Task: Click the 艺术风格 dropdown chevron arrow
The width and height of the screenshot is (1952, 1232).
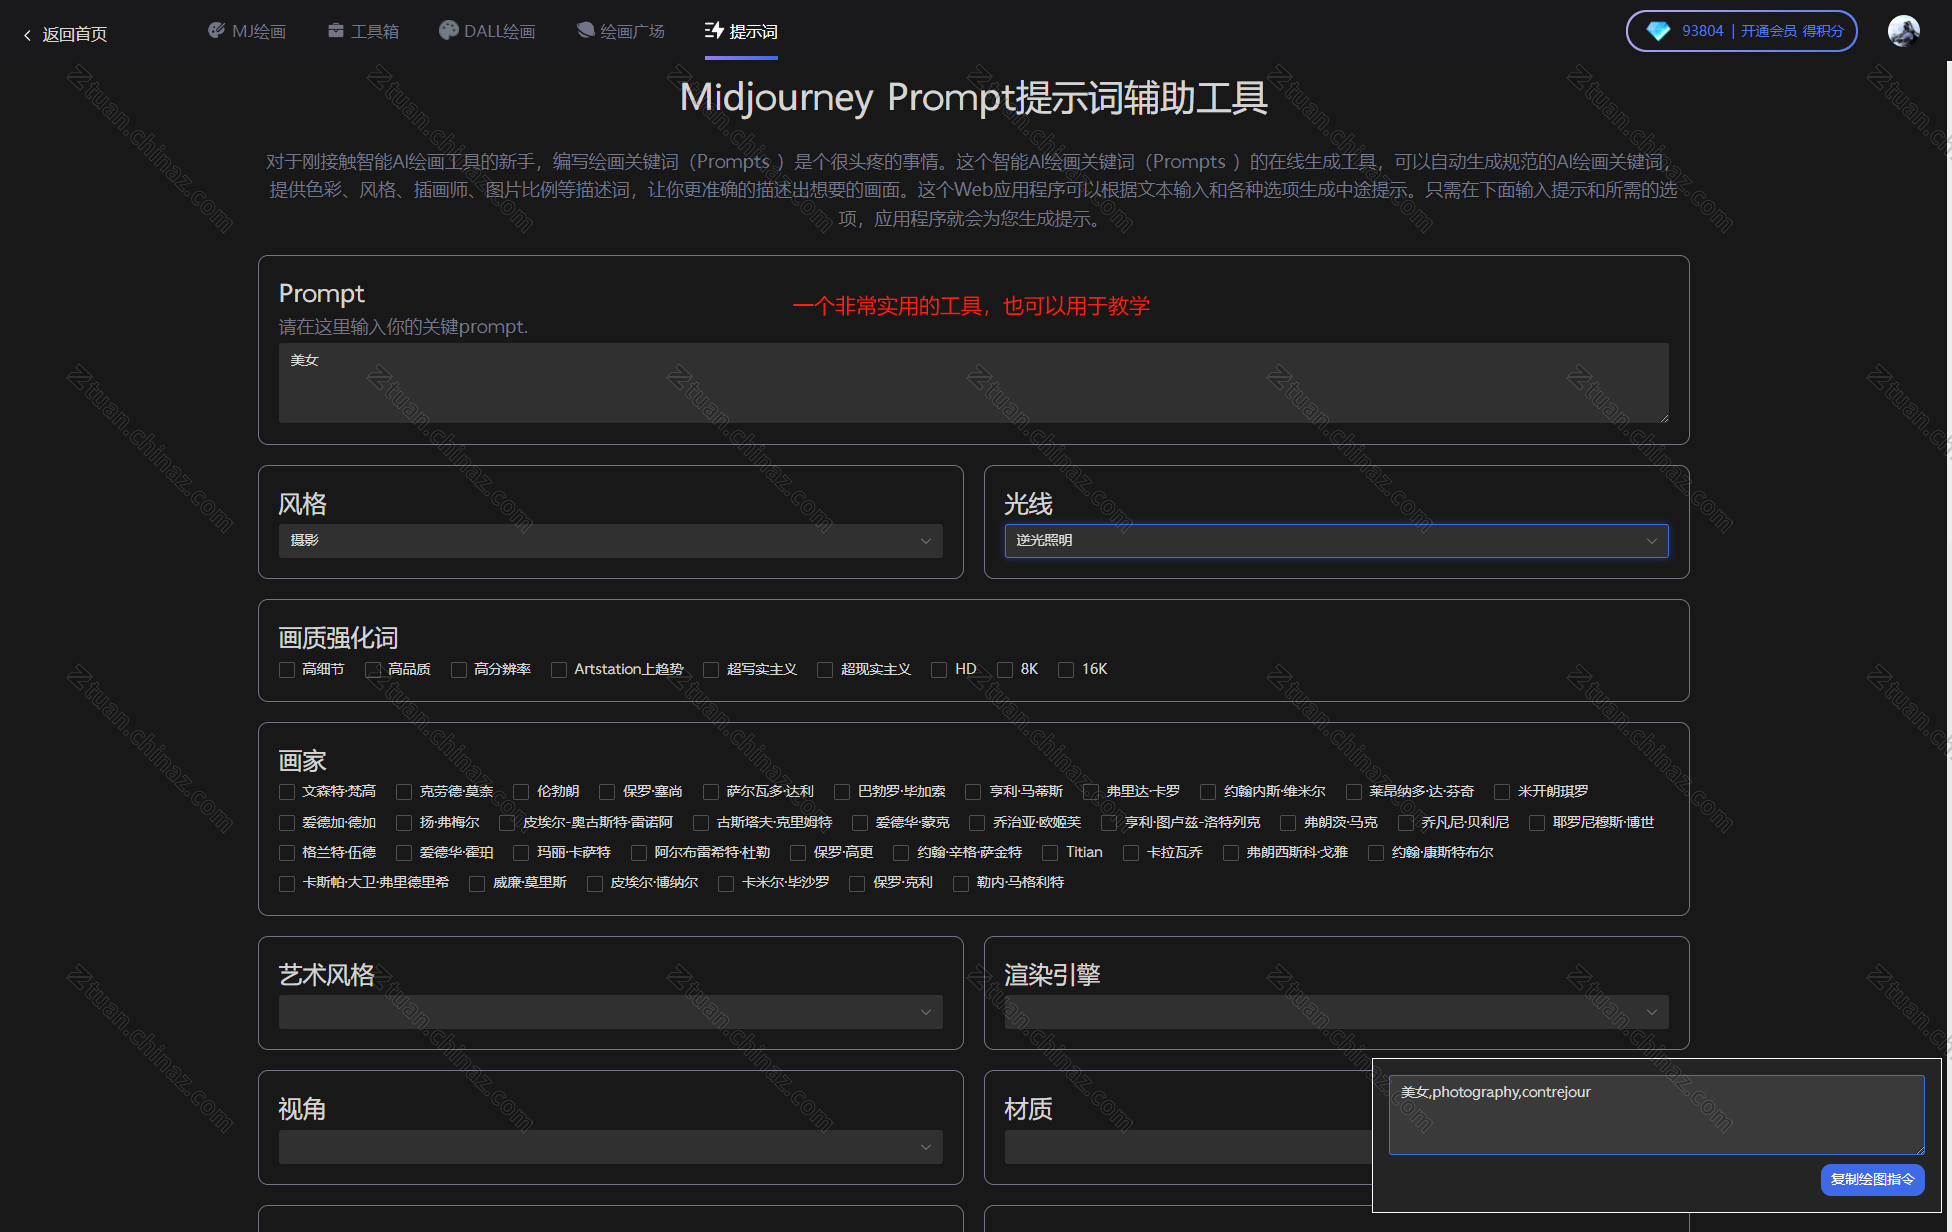Action: point(925,1012)
